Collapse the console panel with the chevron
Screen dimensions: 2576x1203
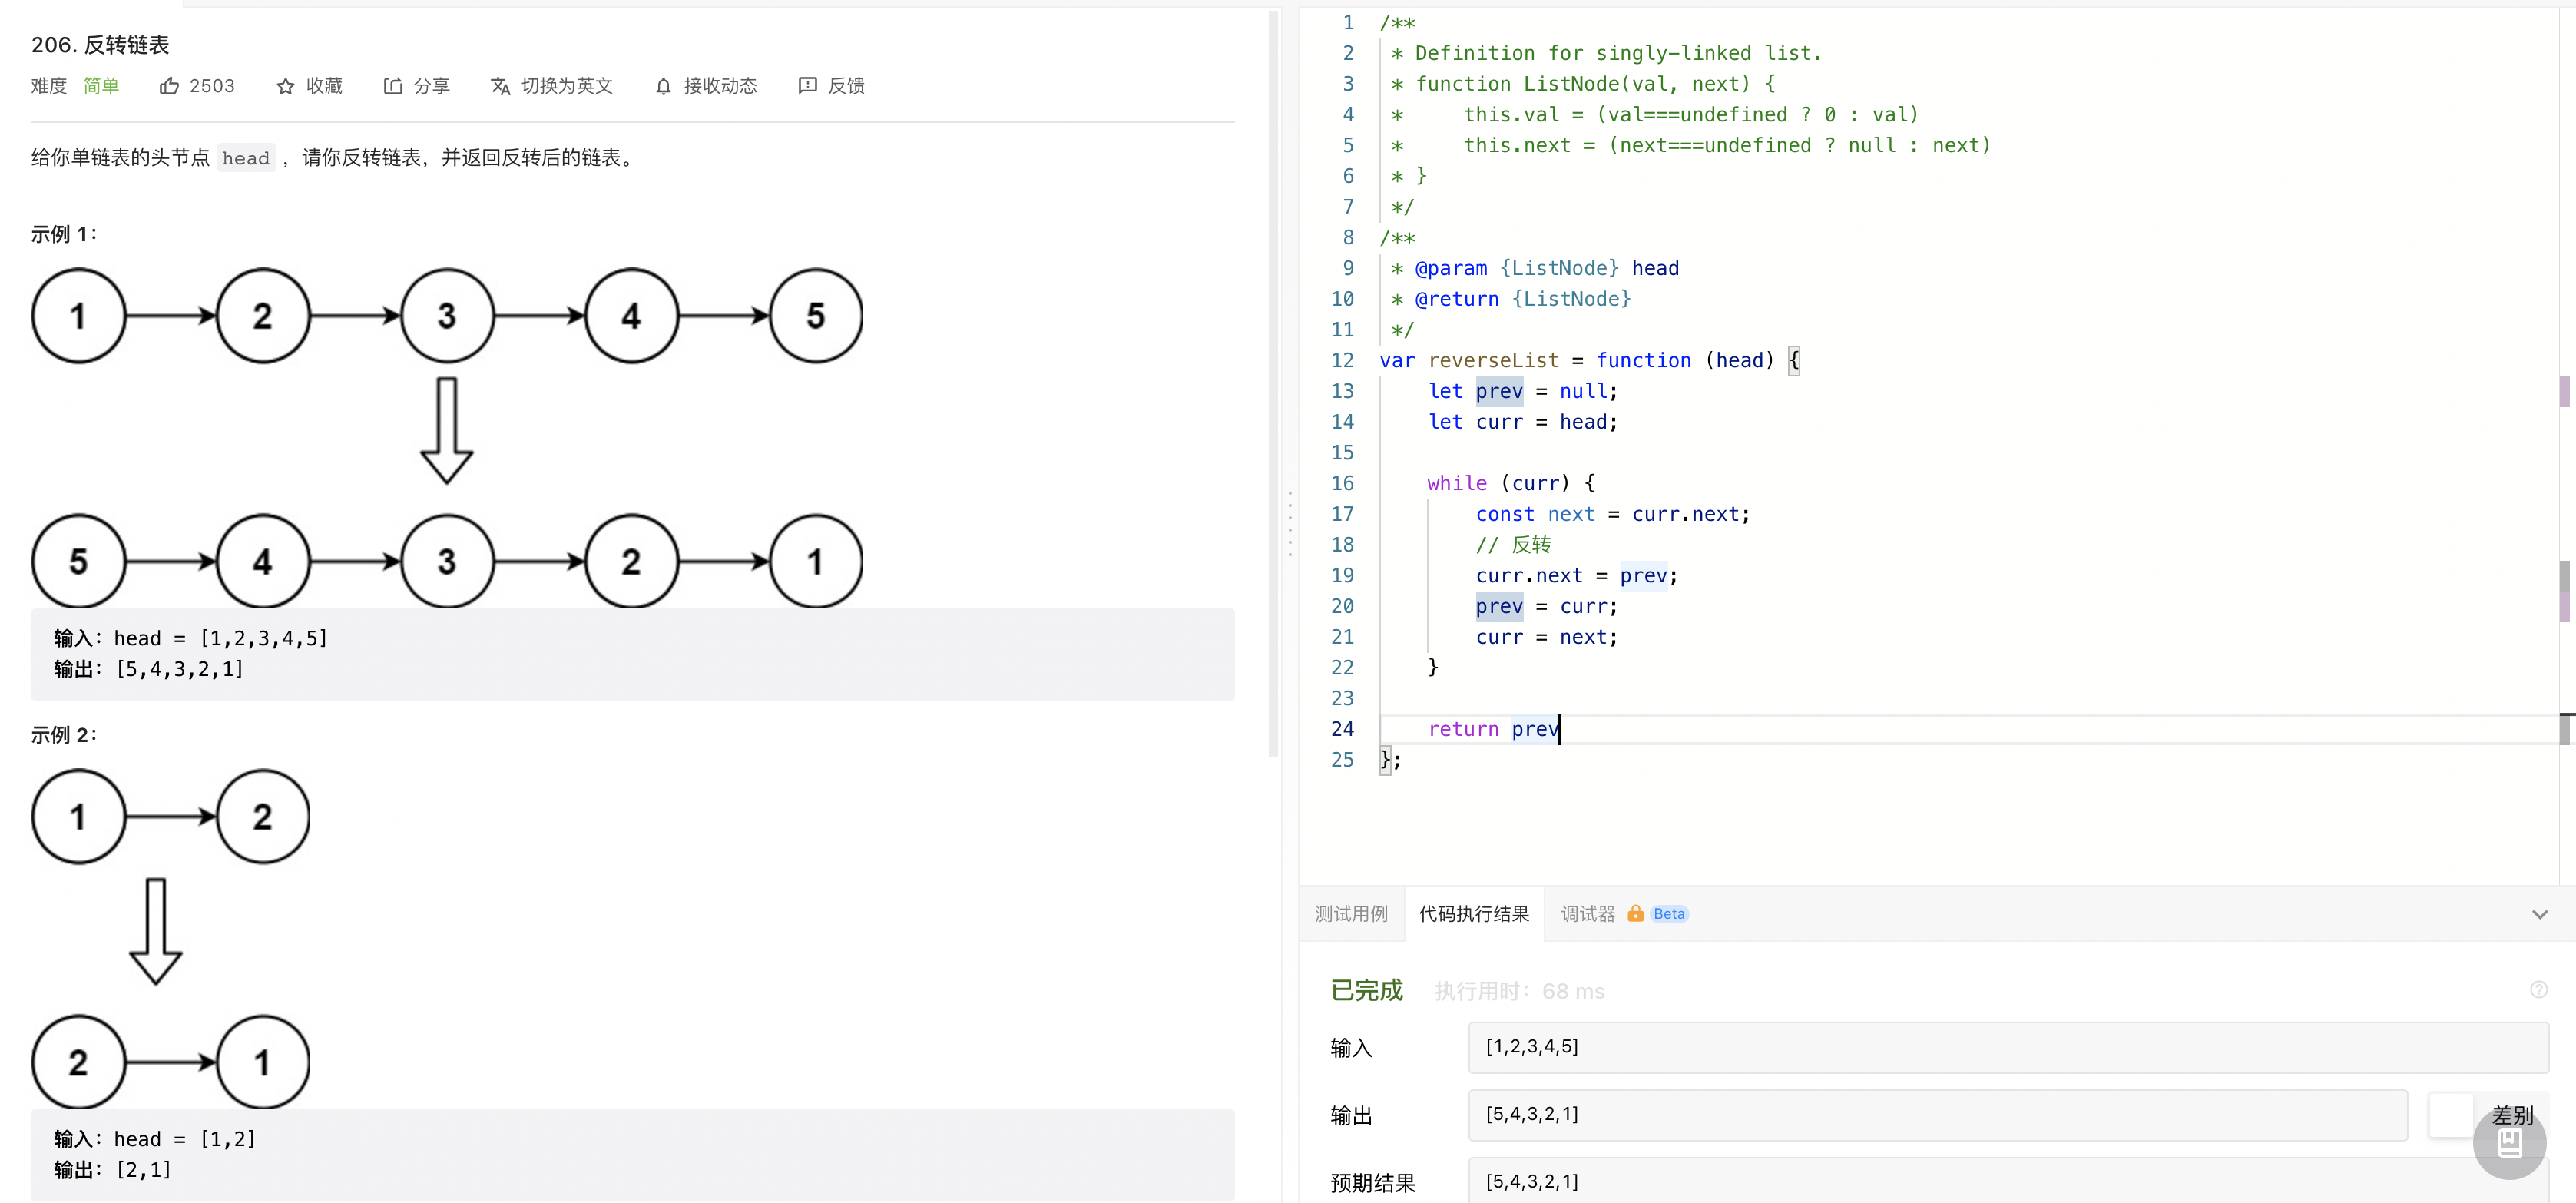[2539, 914]
